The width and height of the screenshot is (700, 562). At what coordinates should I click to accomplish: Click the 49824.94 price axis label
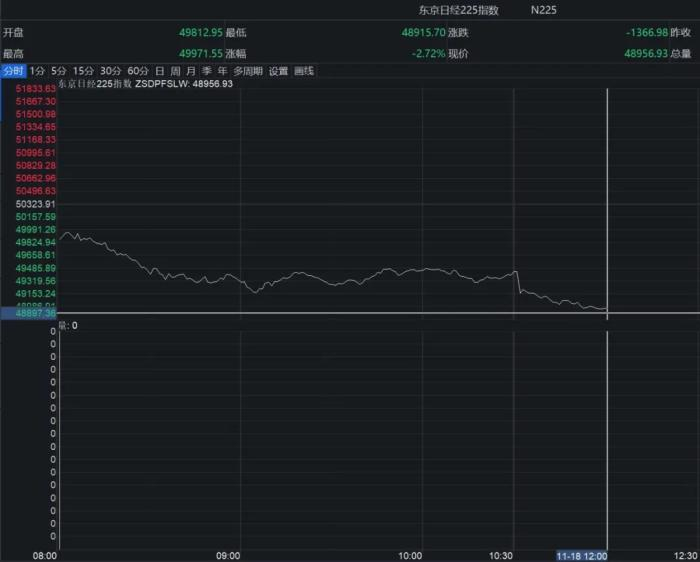click(x=36, y=242)
